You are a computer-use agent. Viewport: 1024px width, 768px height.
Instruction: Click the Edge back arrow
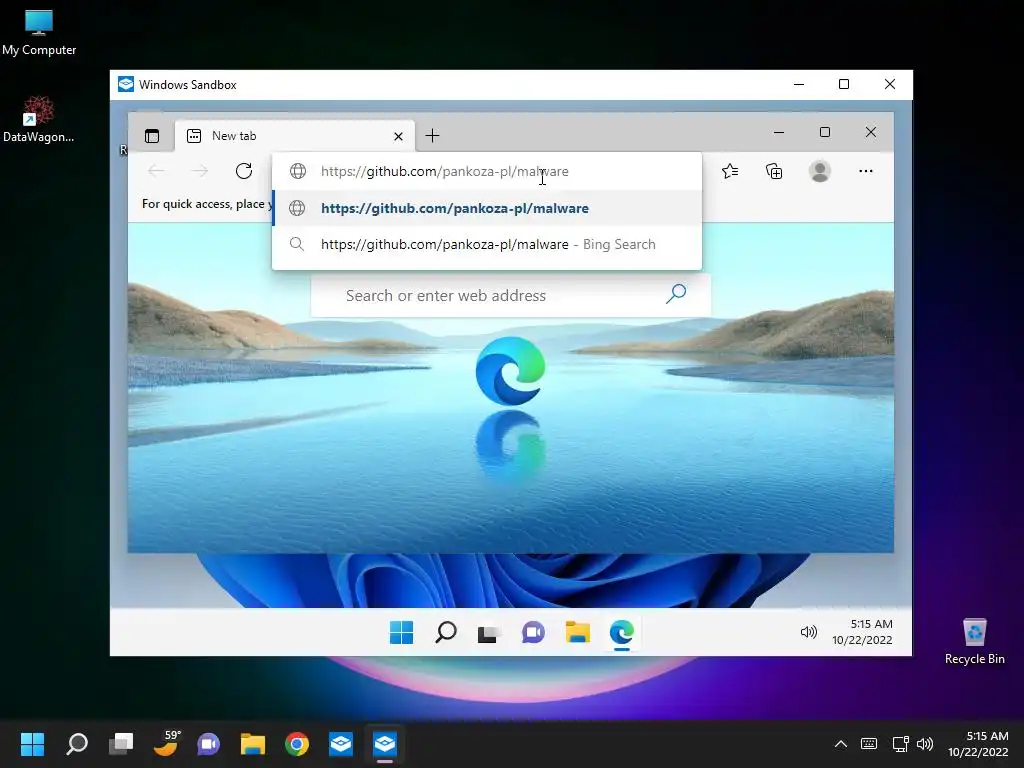click(x=156, y=171)
